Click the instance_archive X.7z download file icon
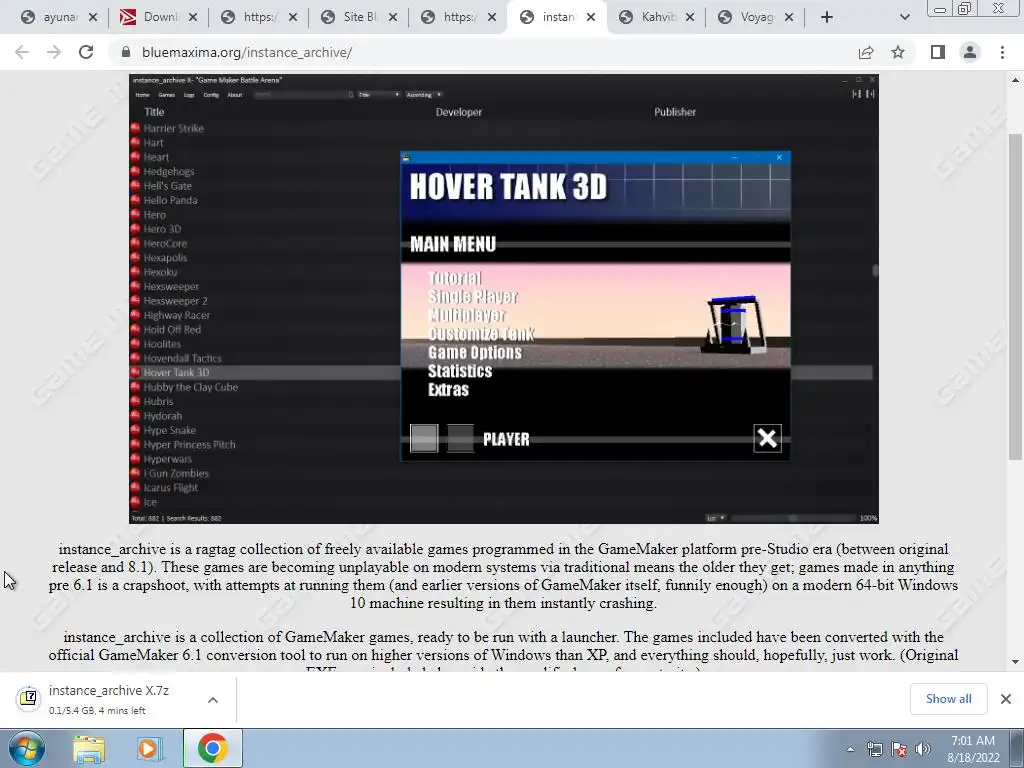 (x=29, y=699)
